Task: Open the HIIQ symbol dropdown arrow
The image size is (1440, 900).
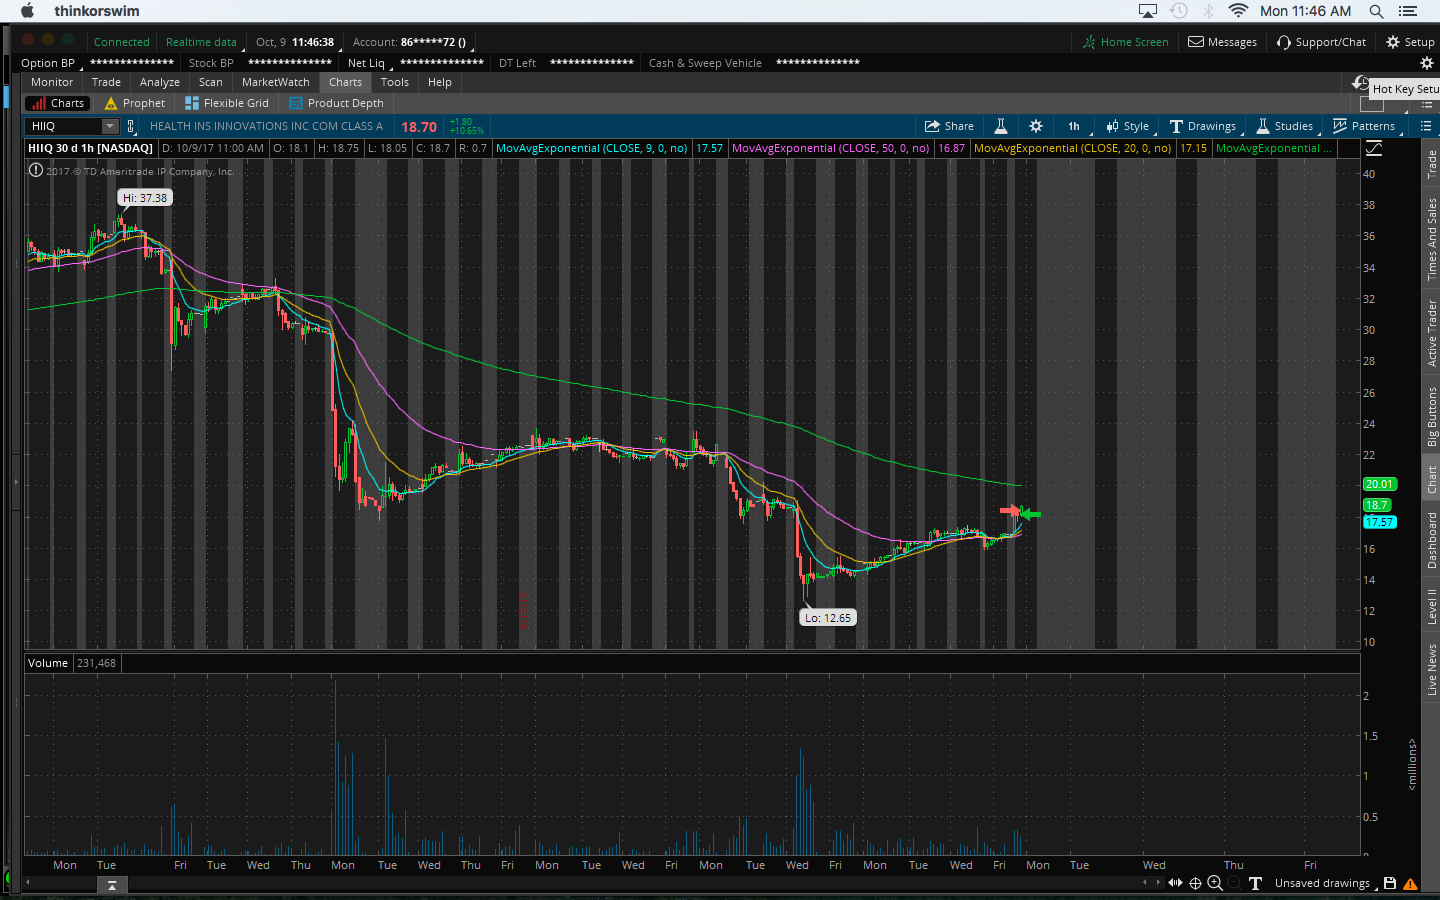Action: point(110,126)
